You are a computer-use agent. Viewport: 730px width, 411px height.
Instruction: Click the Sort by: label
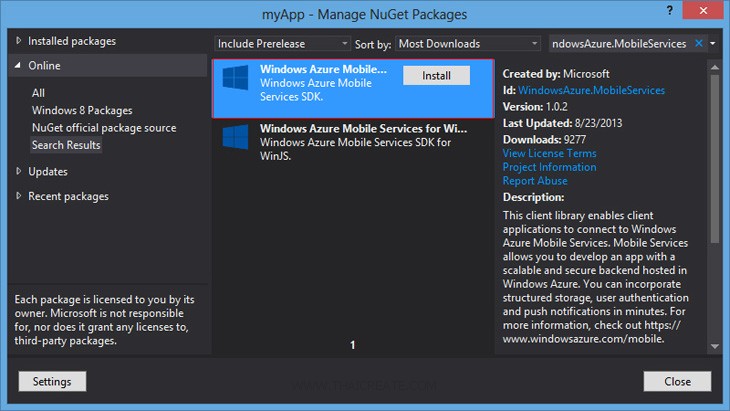[373, 44]
